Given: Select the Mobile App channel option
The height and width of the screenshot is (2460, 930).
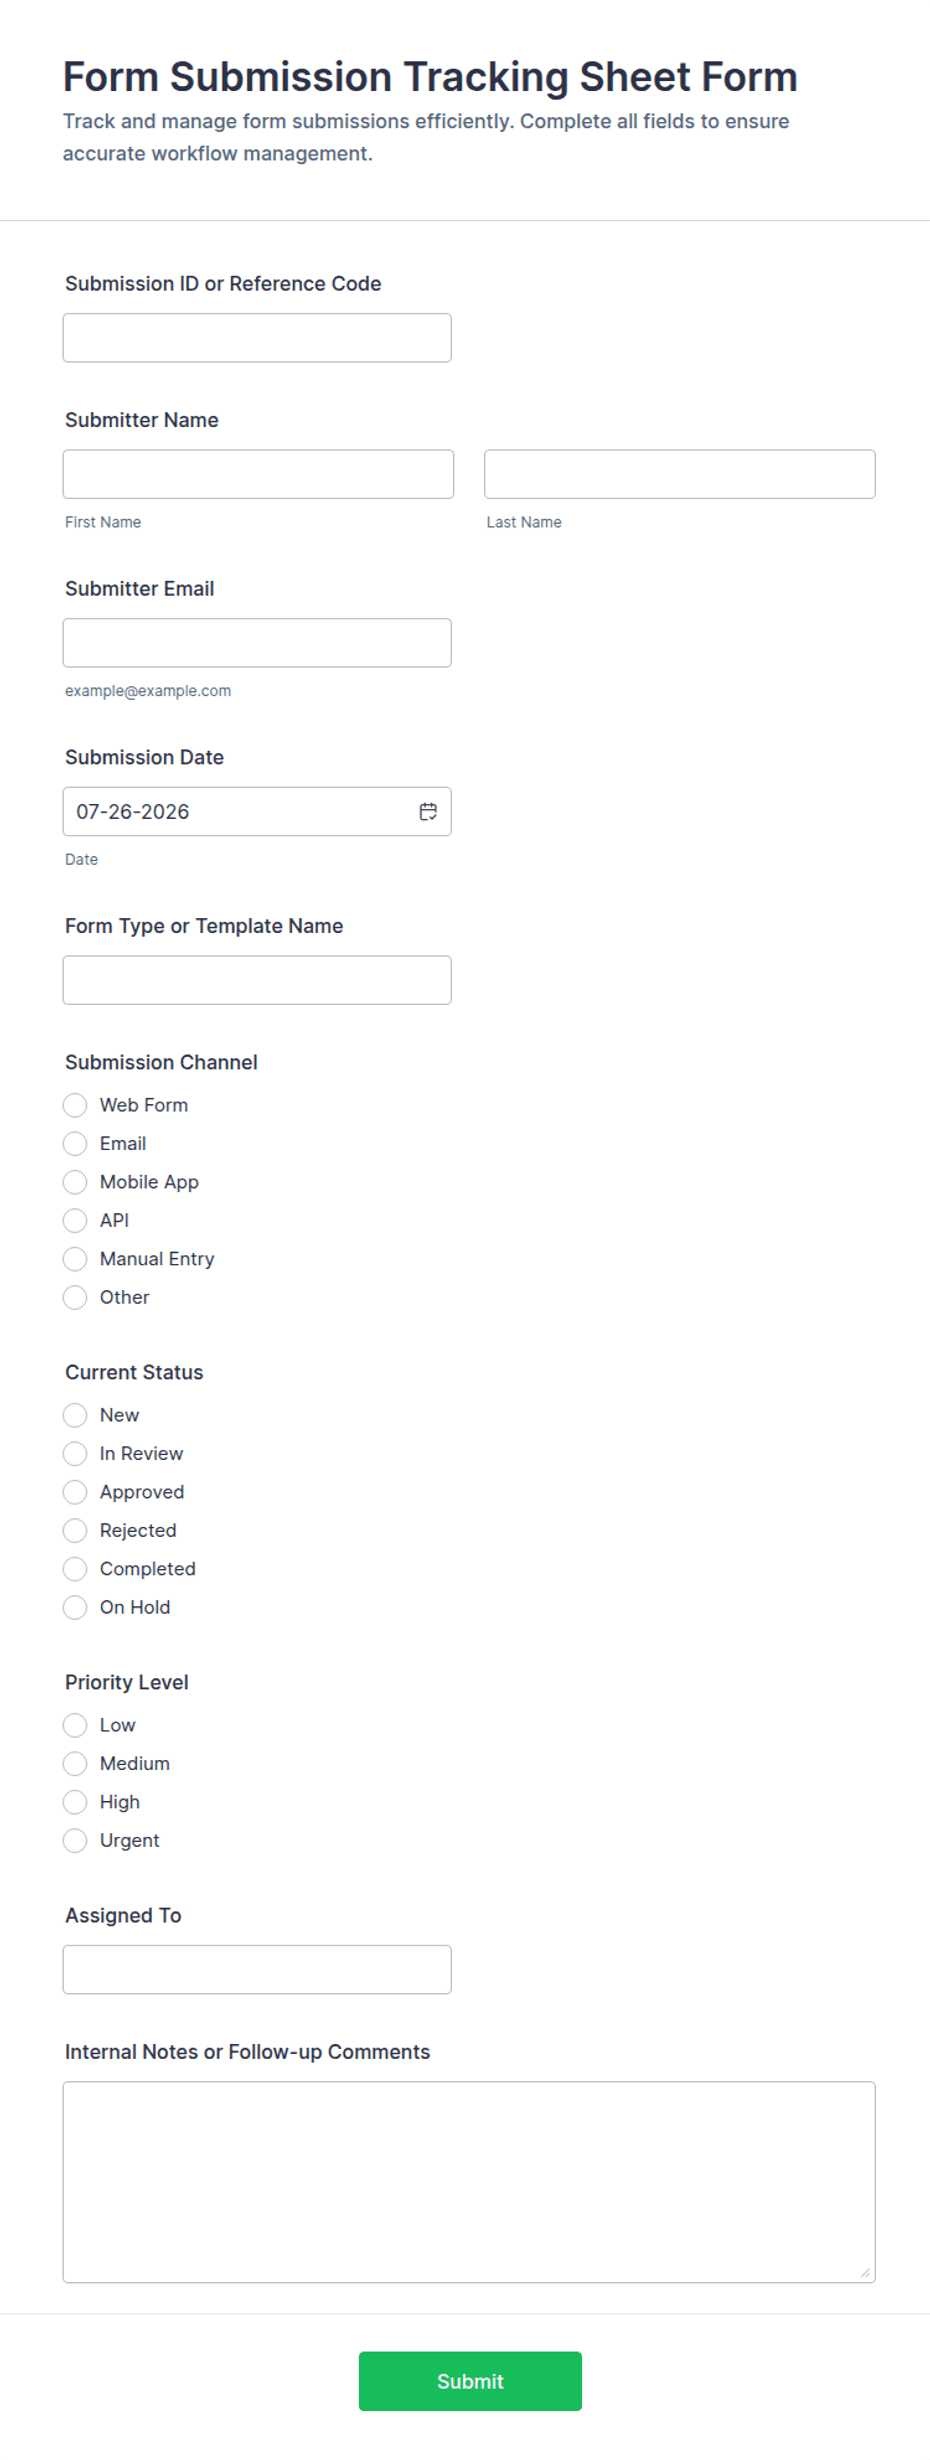Looking at the screenshot, I should 75,1182.
